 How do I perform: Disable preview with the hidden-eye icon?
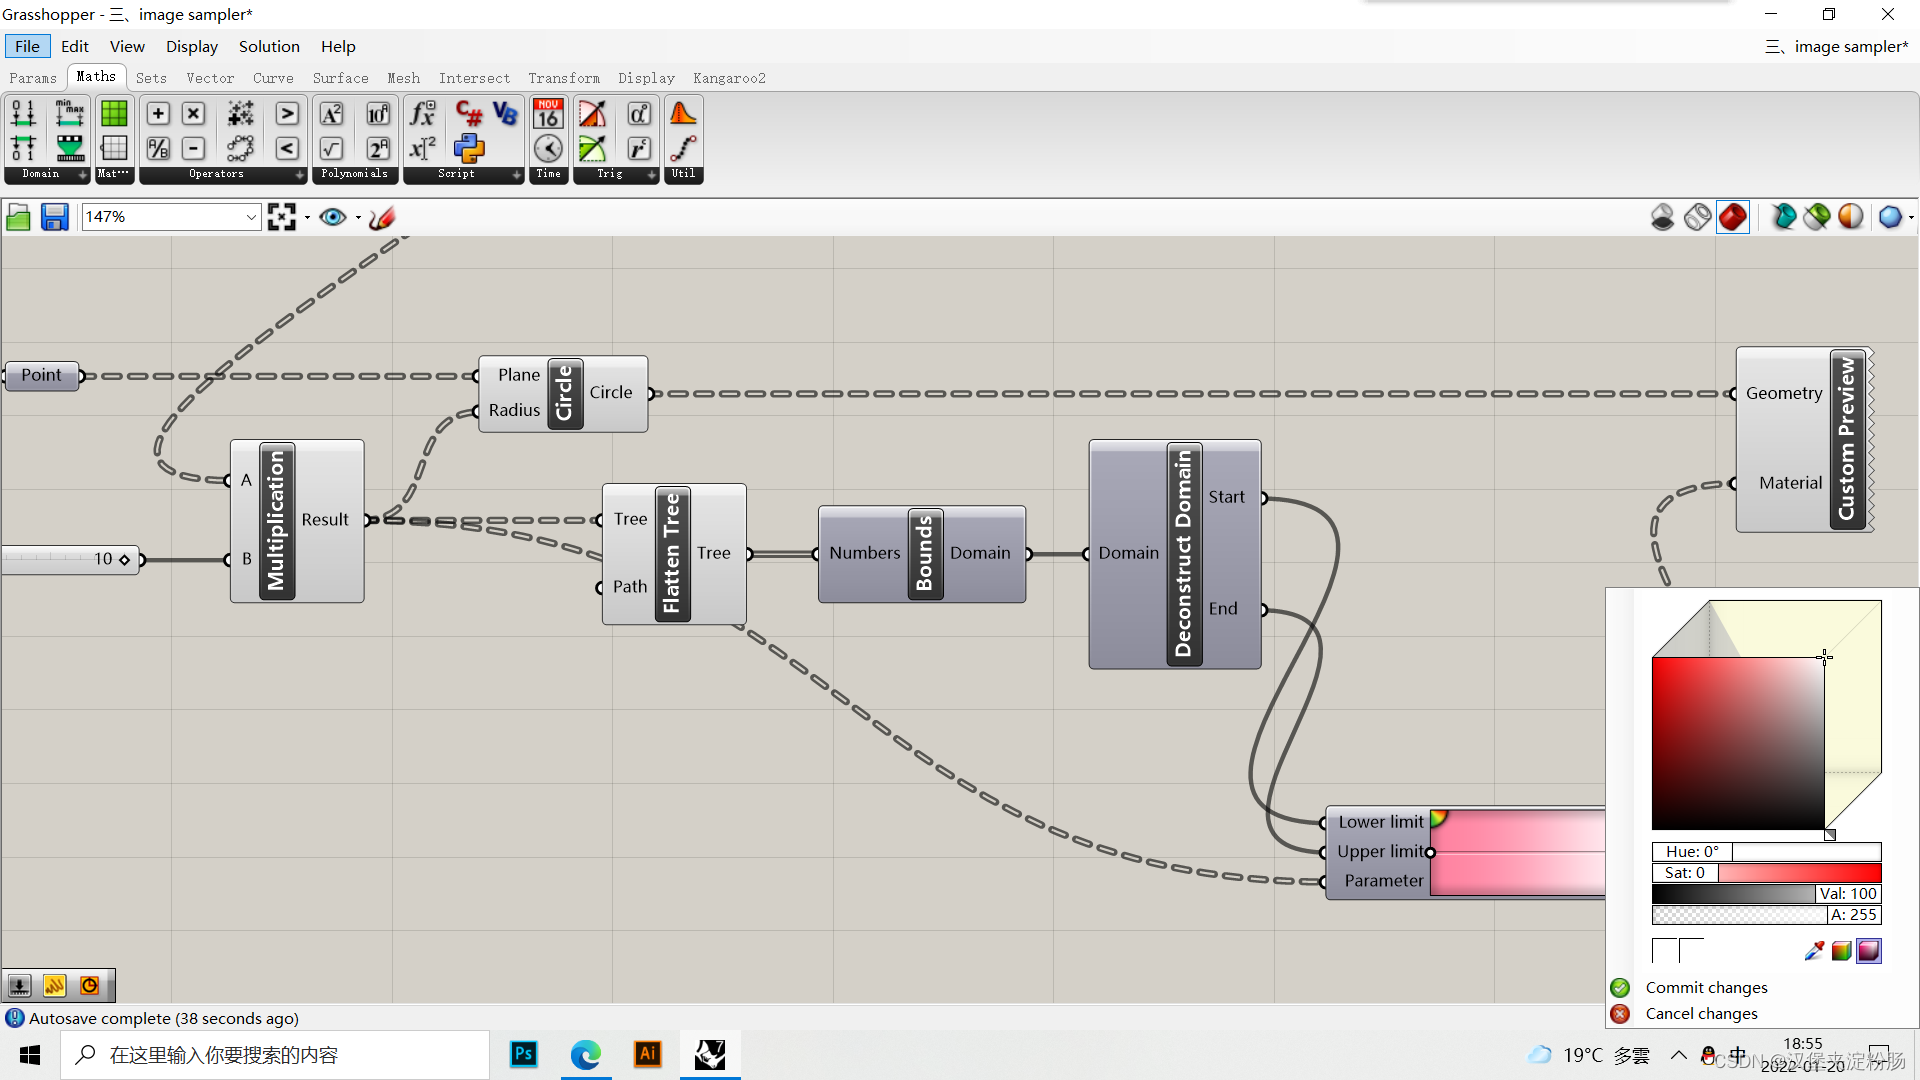1662,217
